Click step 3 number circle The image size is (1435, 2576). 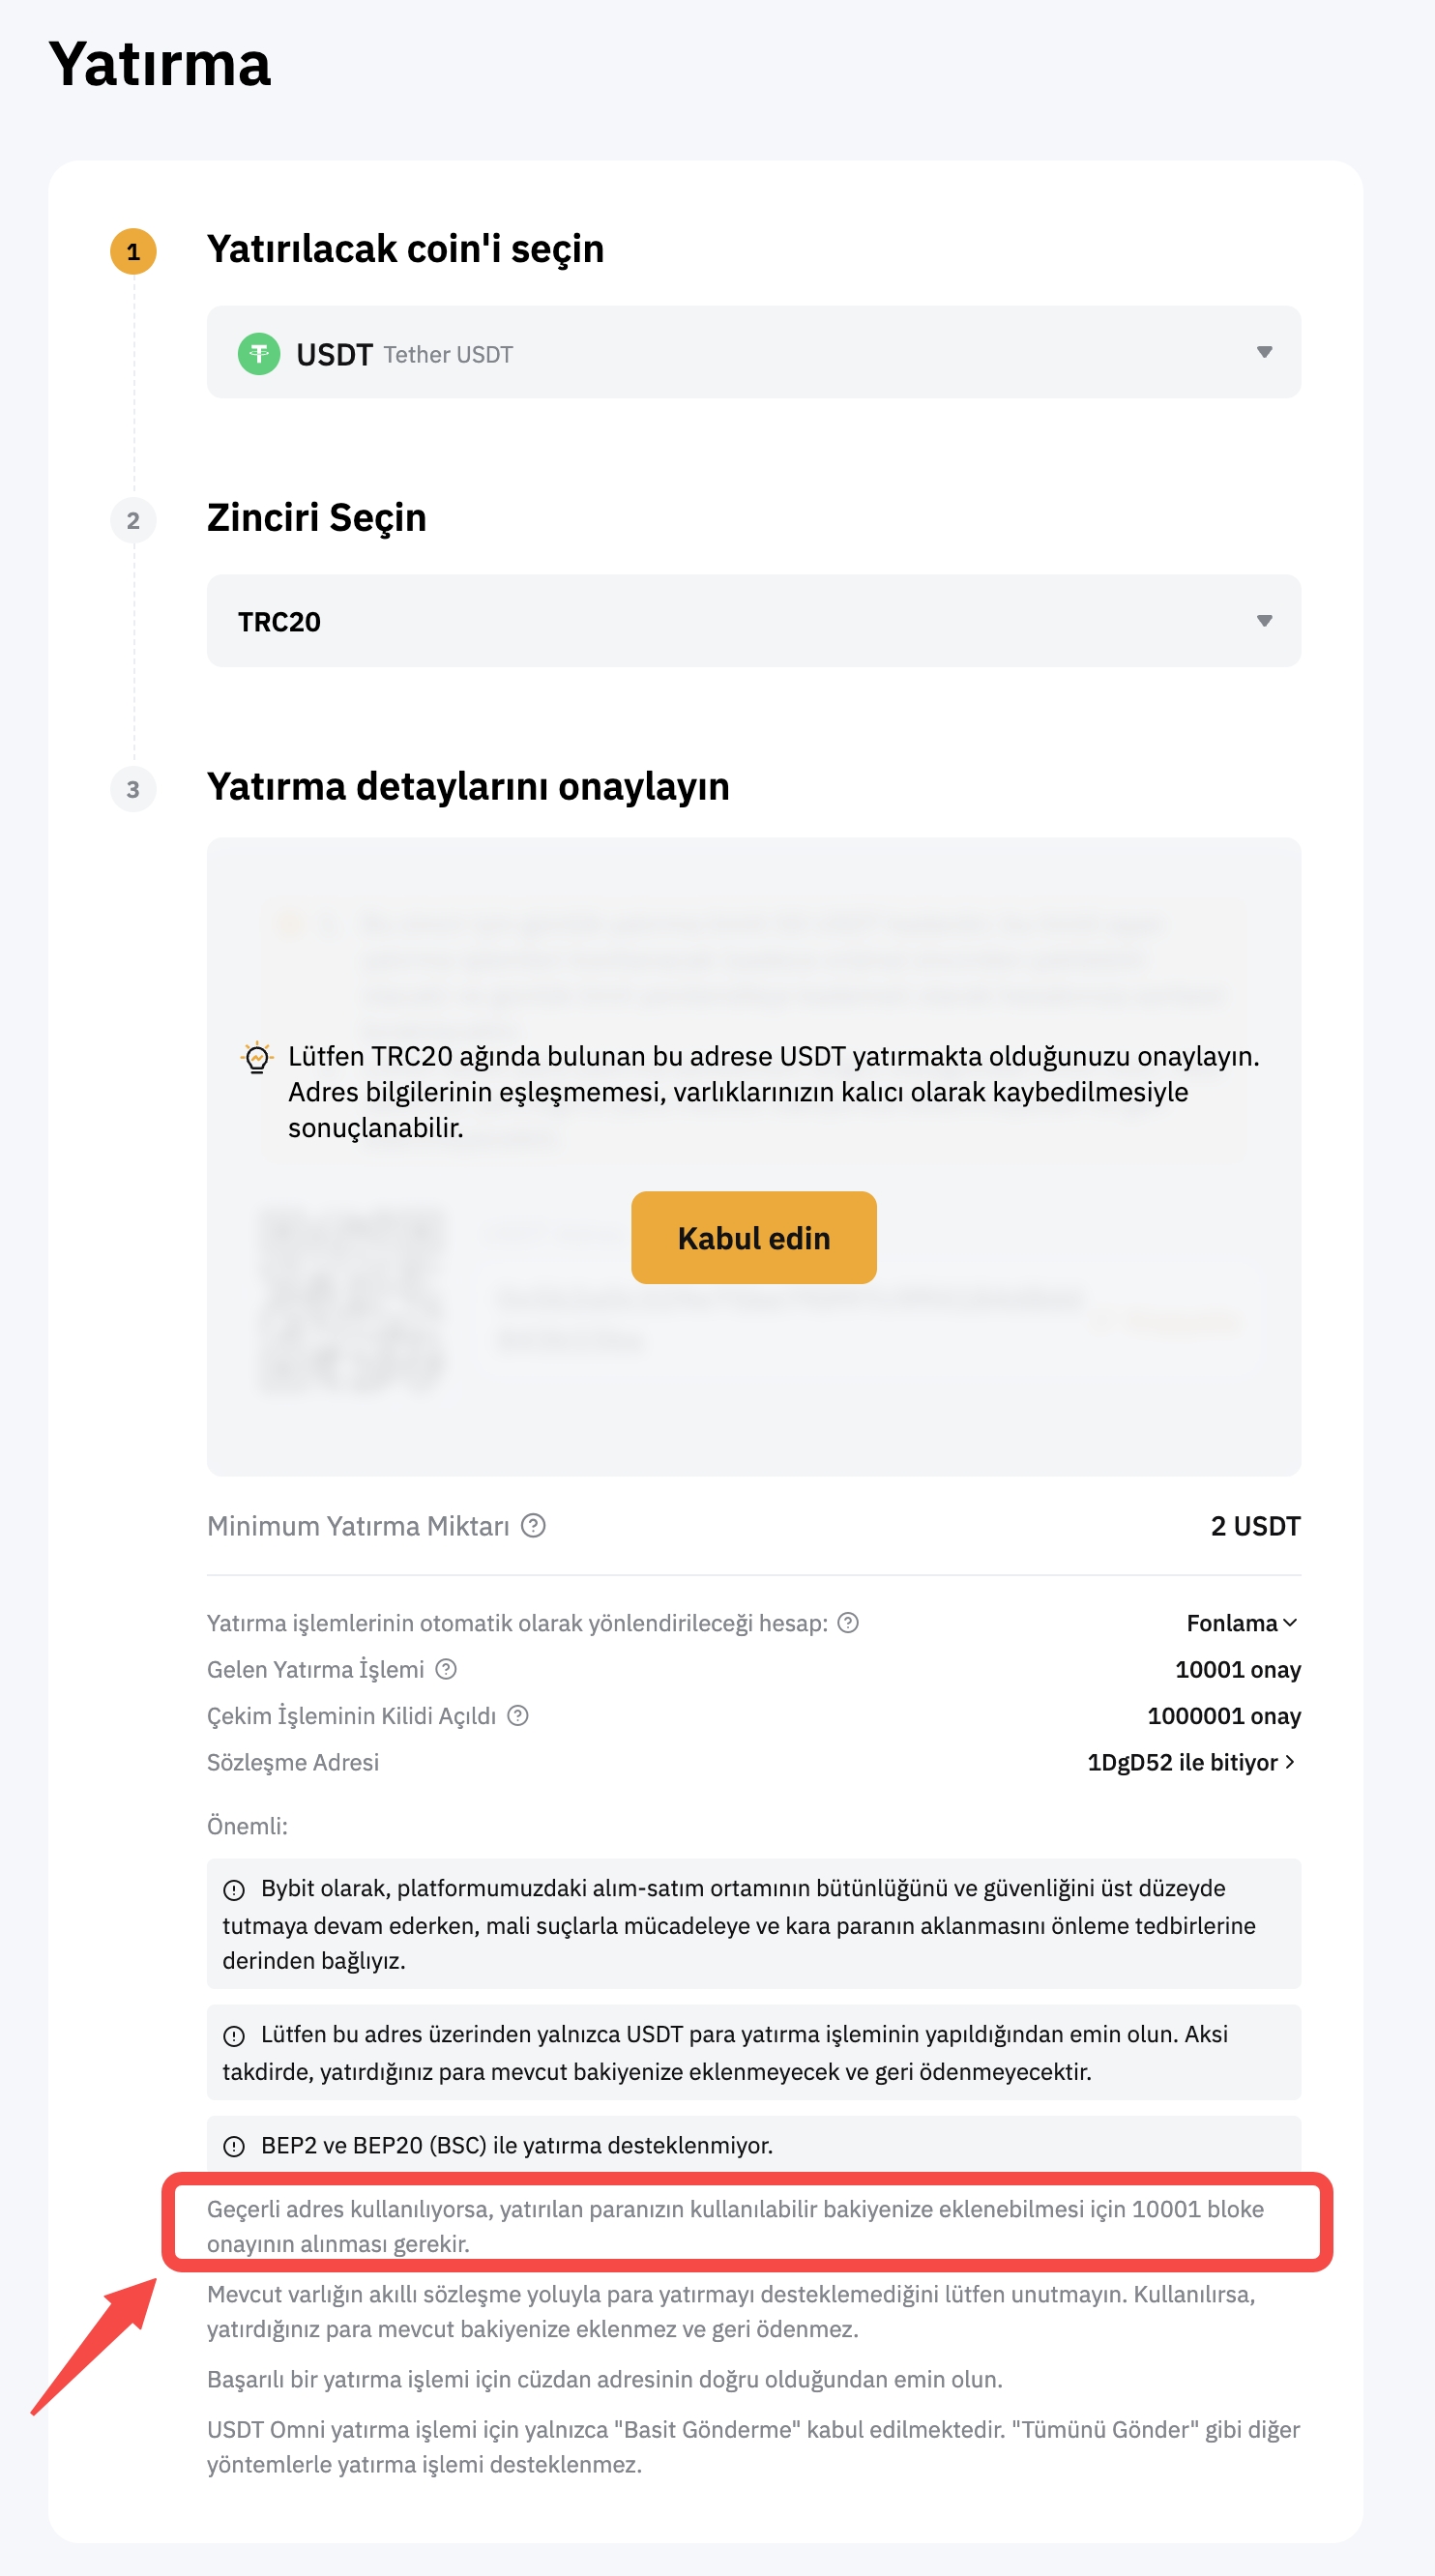(133, 790)
